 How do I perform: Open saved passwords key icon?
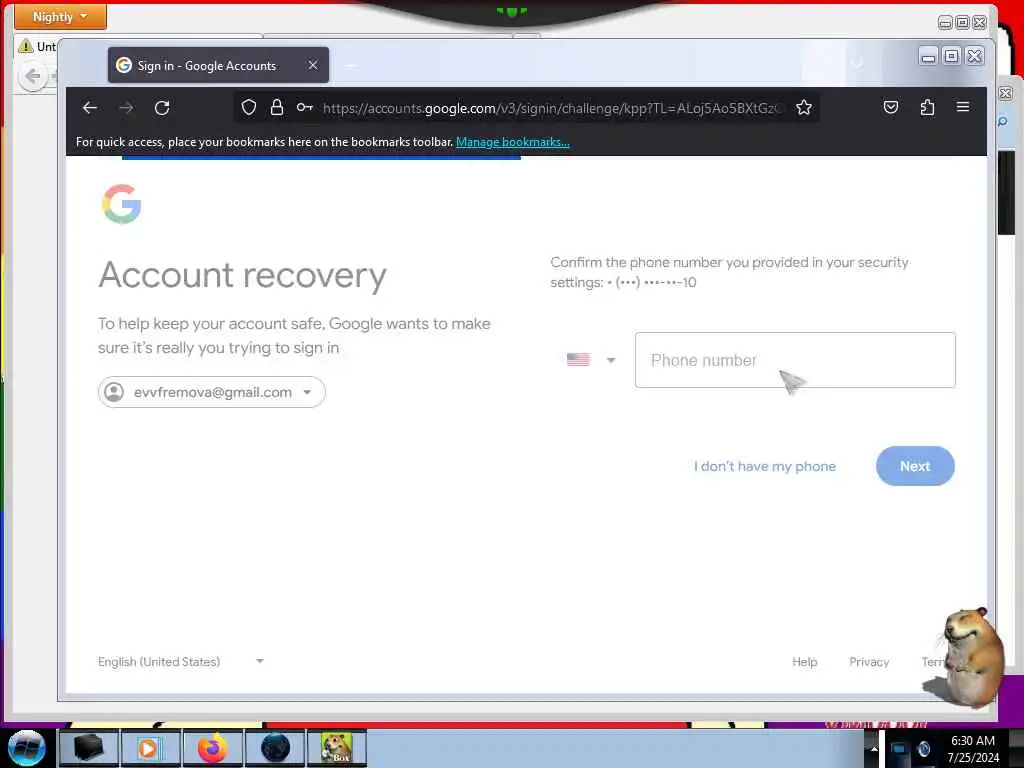[x=304, y=107]
